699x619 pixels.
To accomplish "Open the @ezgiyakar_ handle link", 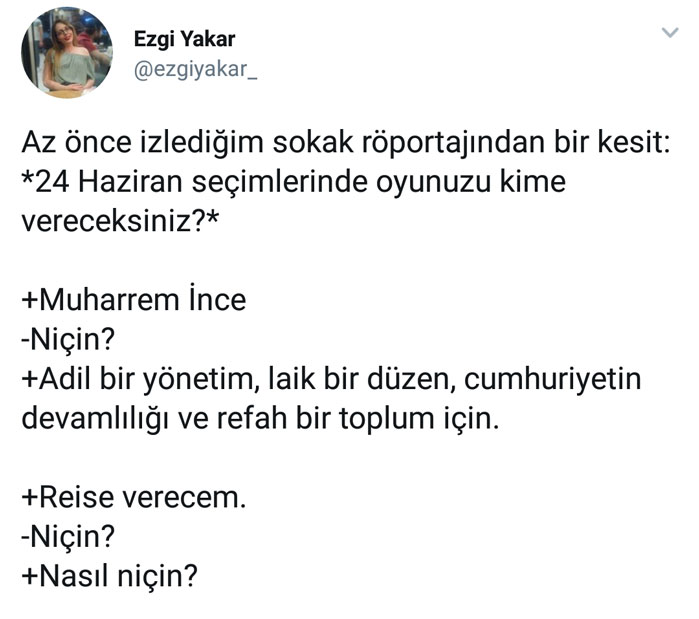I will pos(195,70).
